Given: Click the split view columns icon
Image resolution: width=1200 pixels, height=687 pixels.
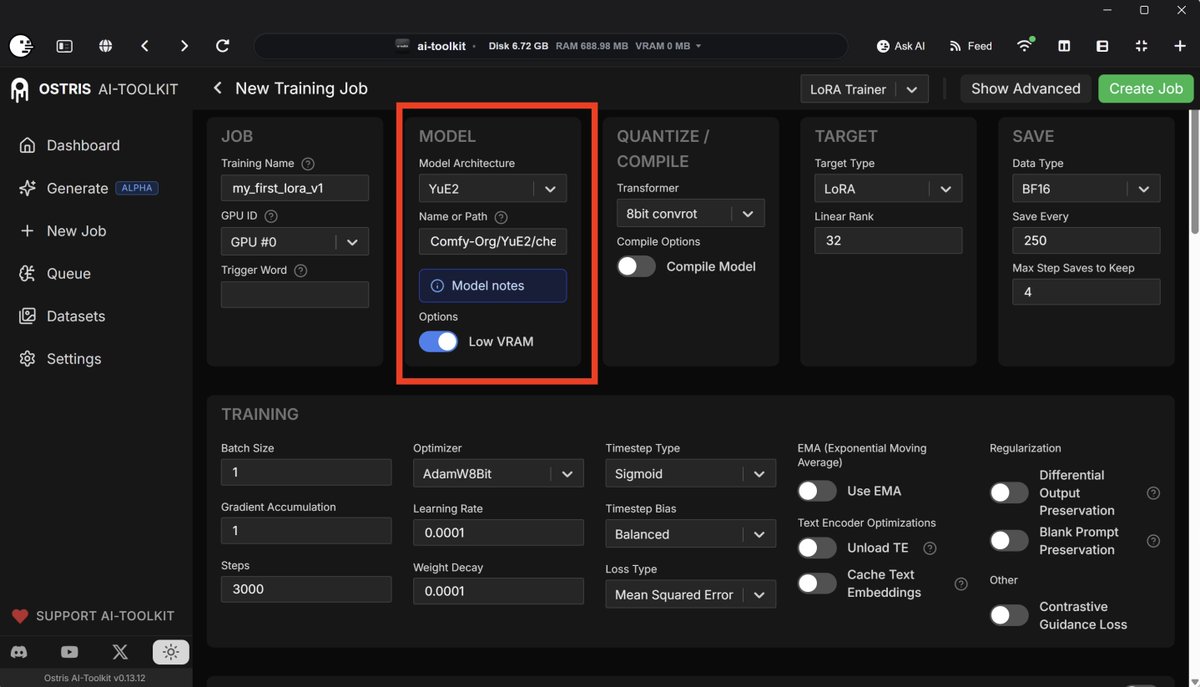Looking at the screenshot, I should pos(1064,46).
